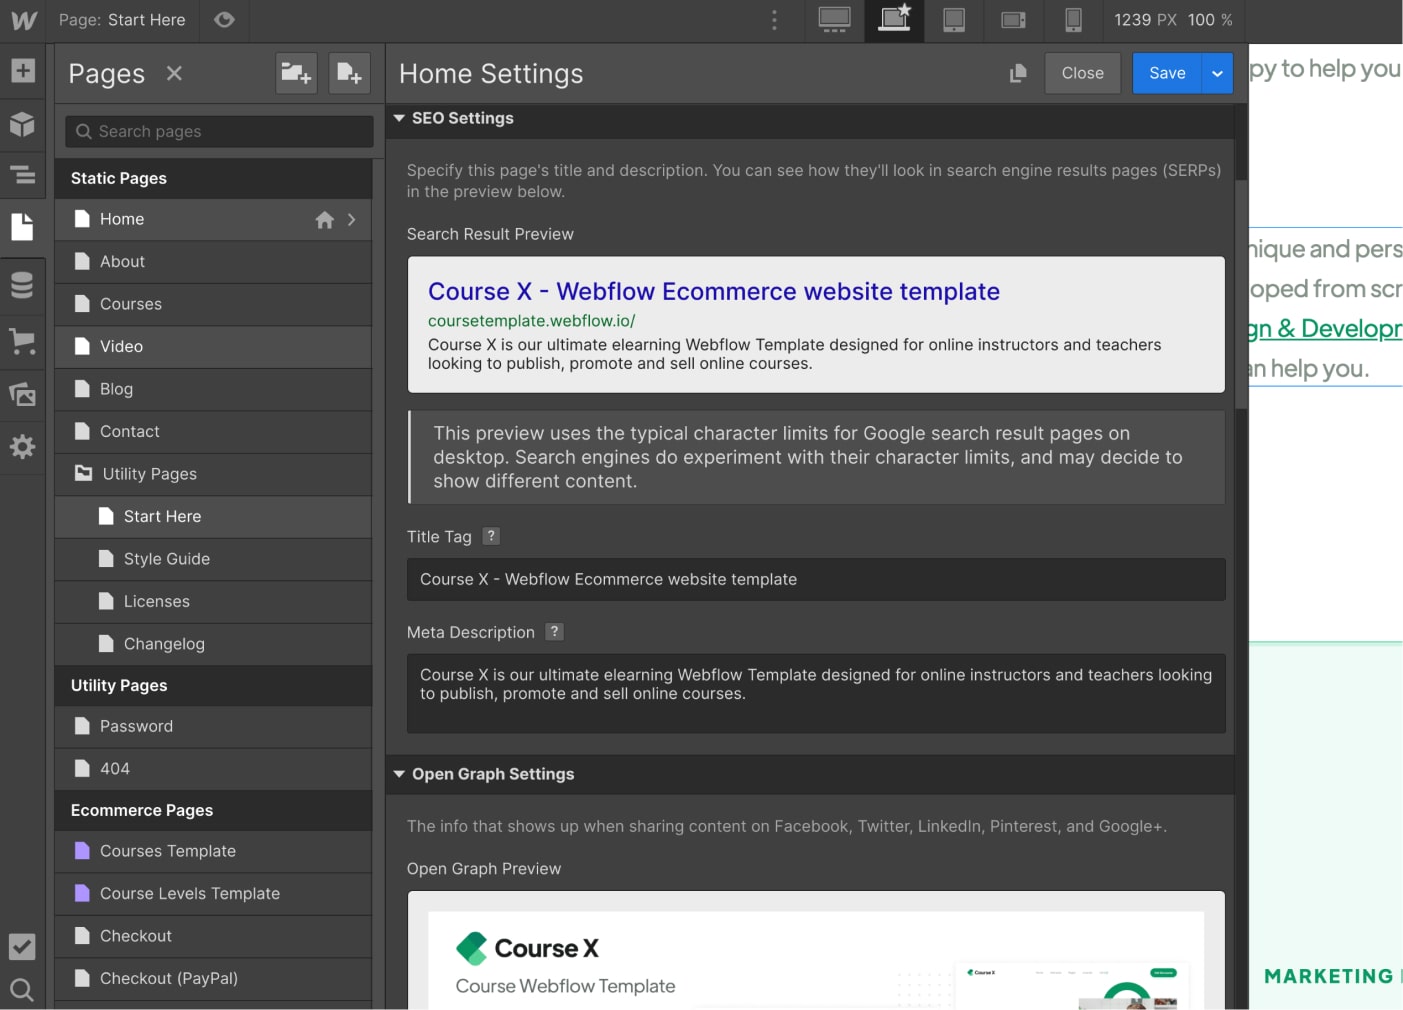Open the Audit panel checkmark icon
This screenshot has width=1403, height=1010.
point(22,947)
